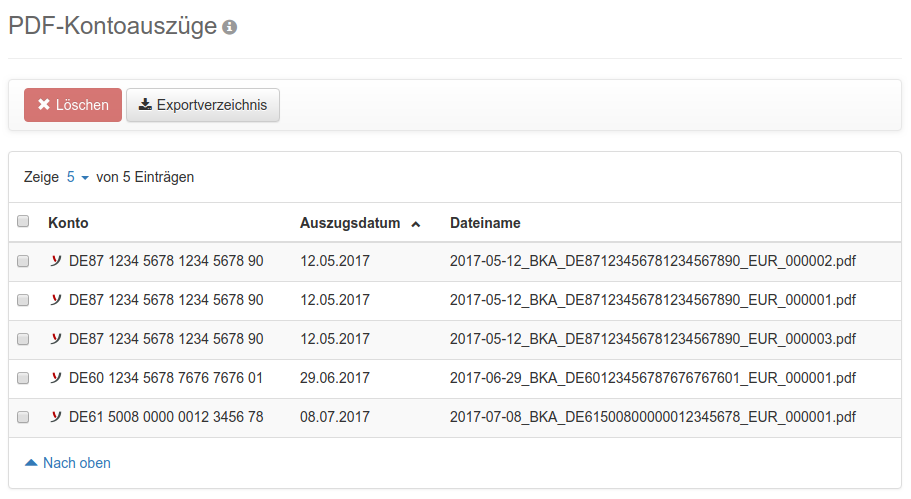The width and height of the screenshot is (911, 499).
Task: Click the bank icon in the 2017-05-12 EUR_000001.pdf row
Action: (56, 300)
